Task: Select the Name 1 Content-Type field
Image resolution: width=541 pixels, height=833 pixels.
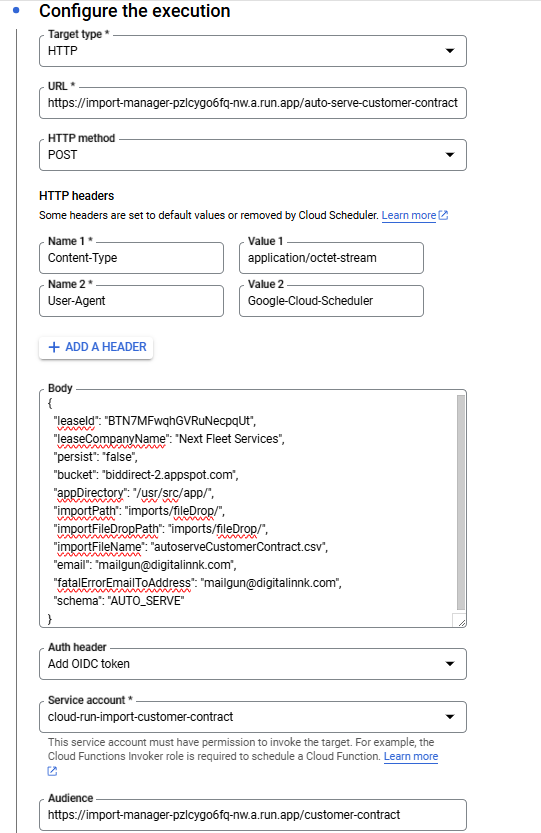Action: click(x=131, y=258)
